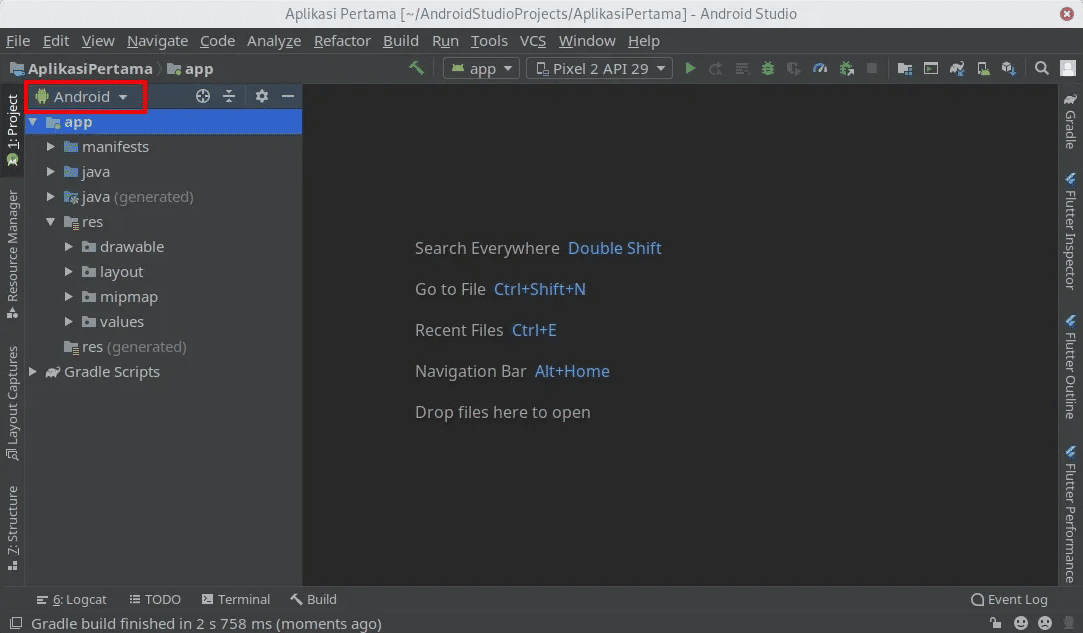This screenshot has width=1083, height=633.
Task: Expand the Gradle Scripts arrow
Action: point(32,372)
